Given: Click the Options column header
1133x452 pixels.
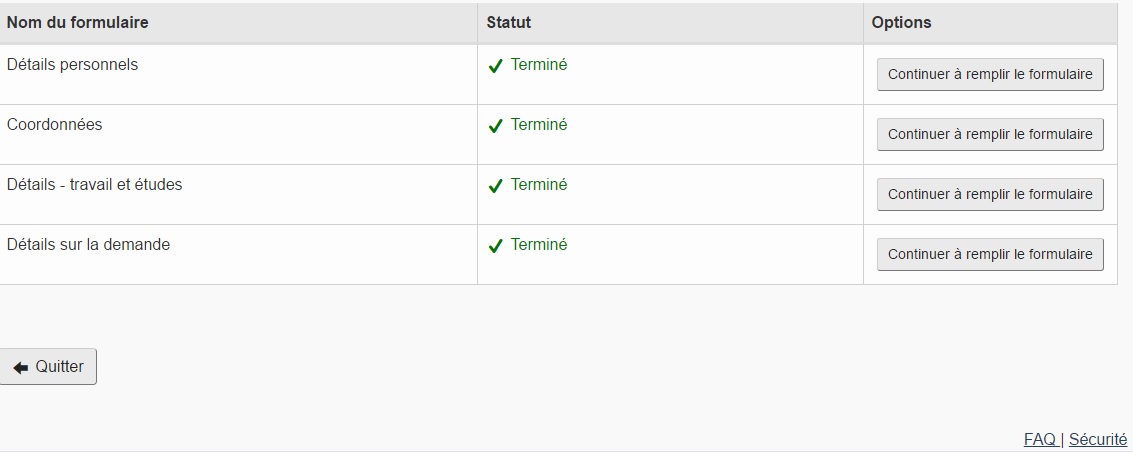Looking at the screenshot, I should click(901, 22).
